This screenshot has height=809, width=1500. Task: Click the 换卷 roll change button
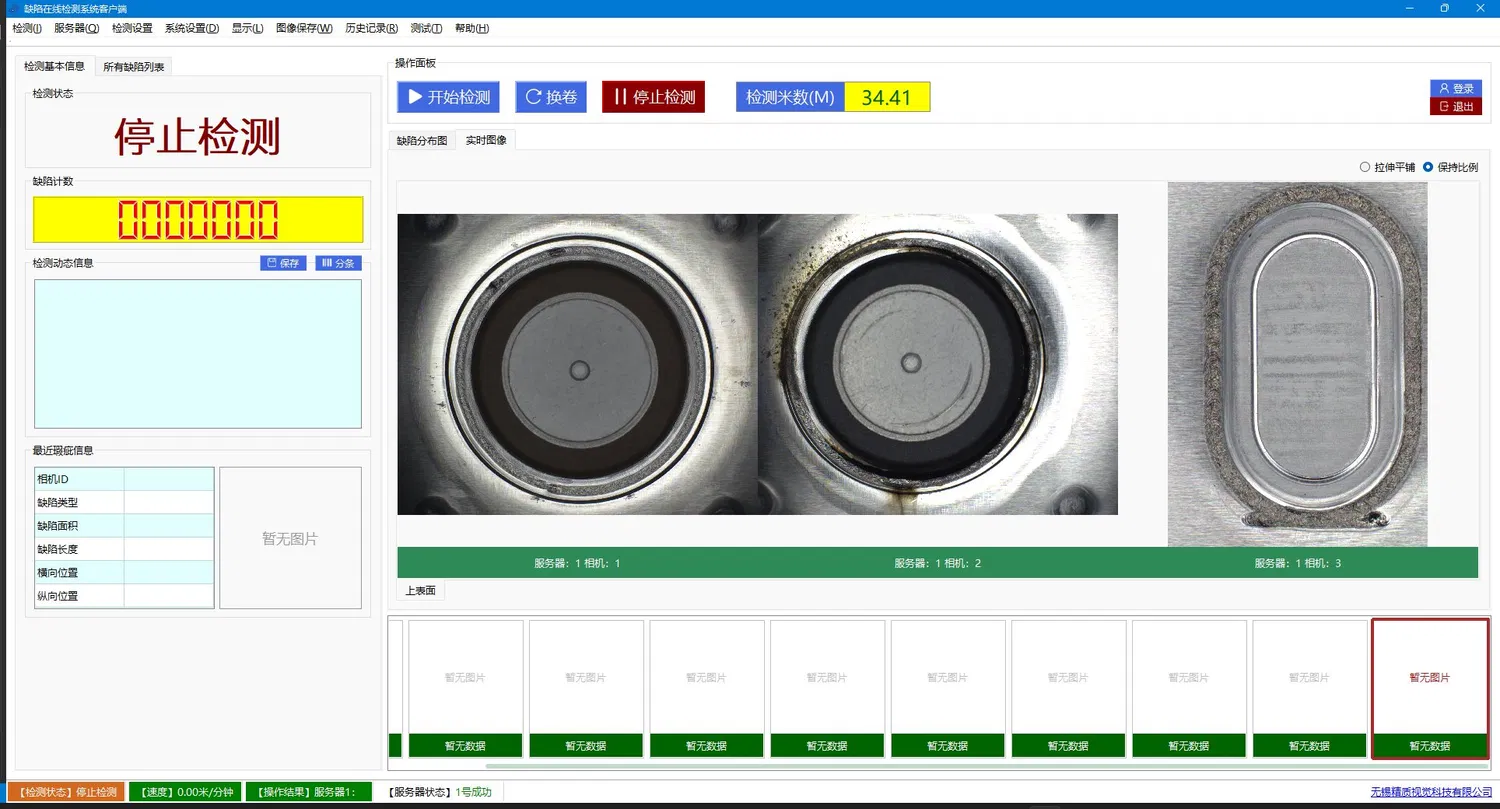[551, 97]
